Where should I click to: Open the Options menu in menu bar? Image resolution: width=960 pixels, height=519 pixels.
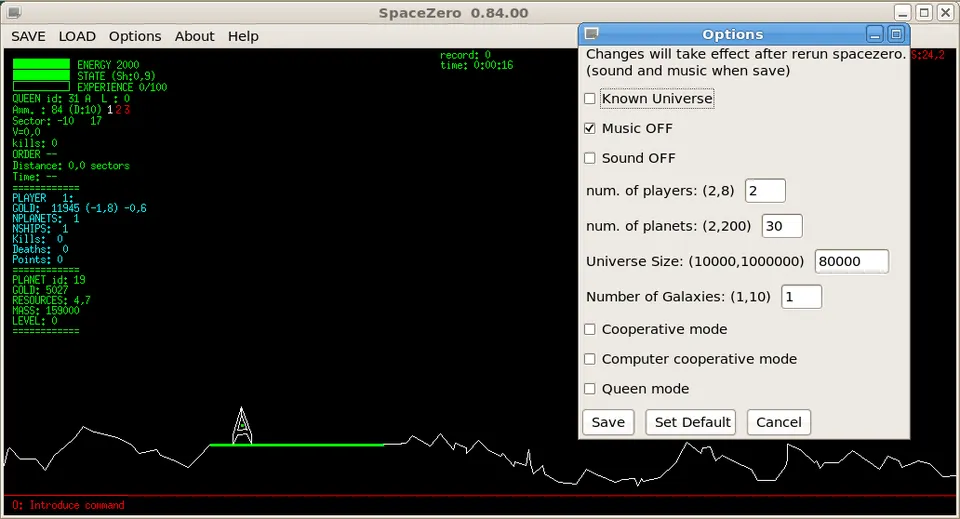[x=135, y=36]
